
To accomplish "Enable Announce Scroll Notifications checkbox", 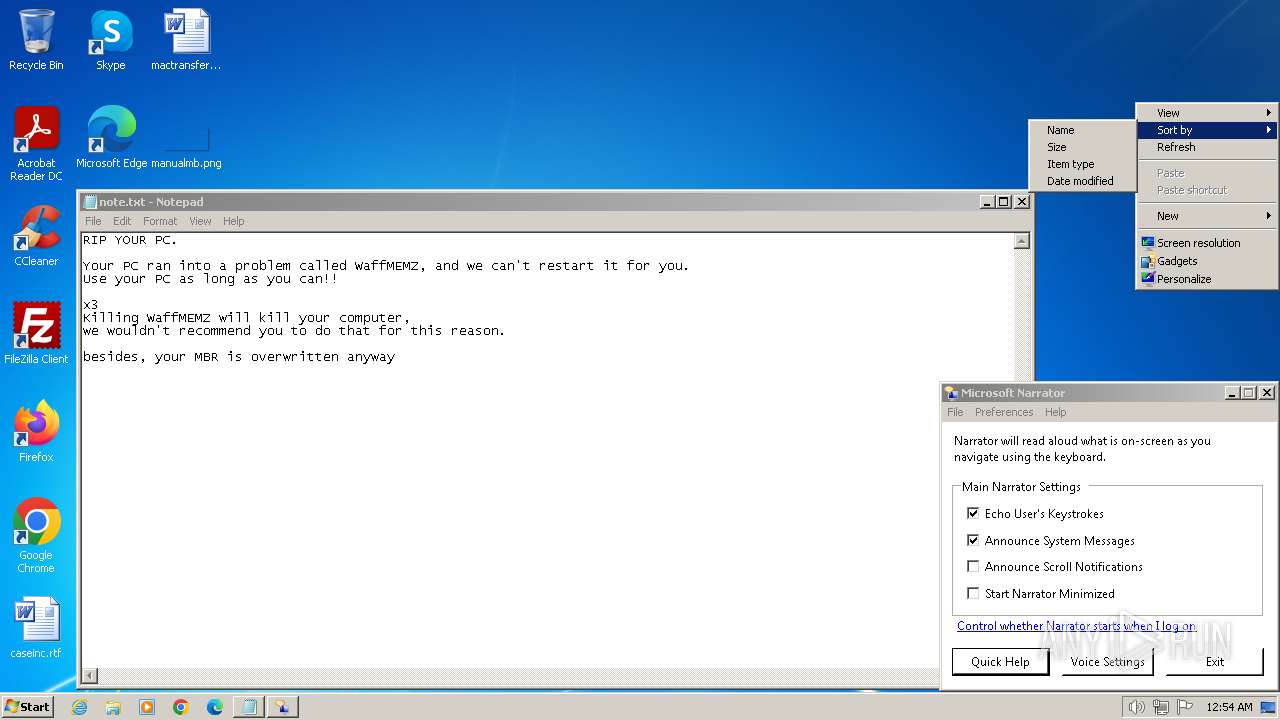I will pos(973,566).
